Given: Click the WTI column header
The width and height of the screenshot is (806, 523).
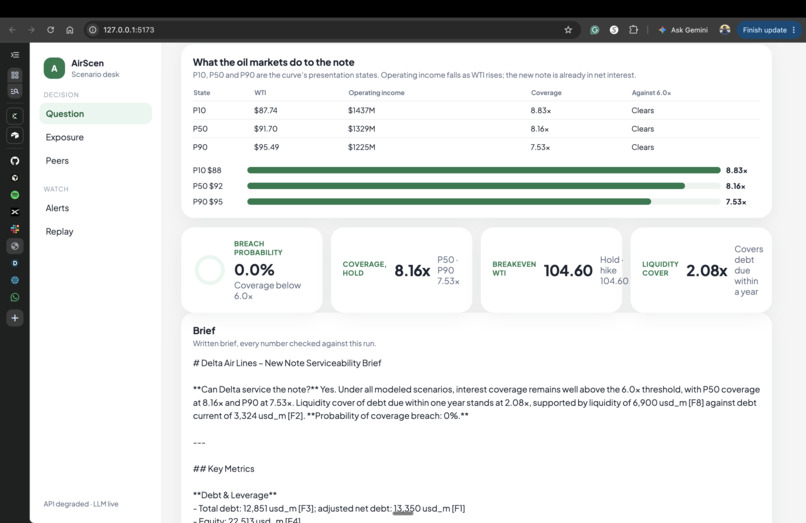Looking at the screenshot, I should tap(260, 93).
